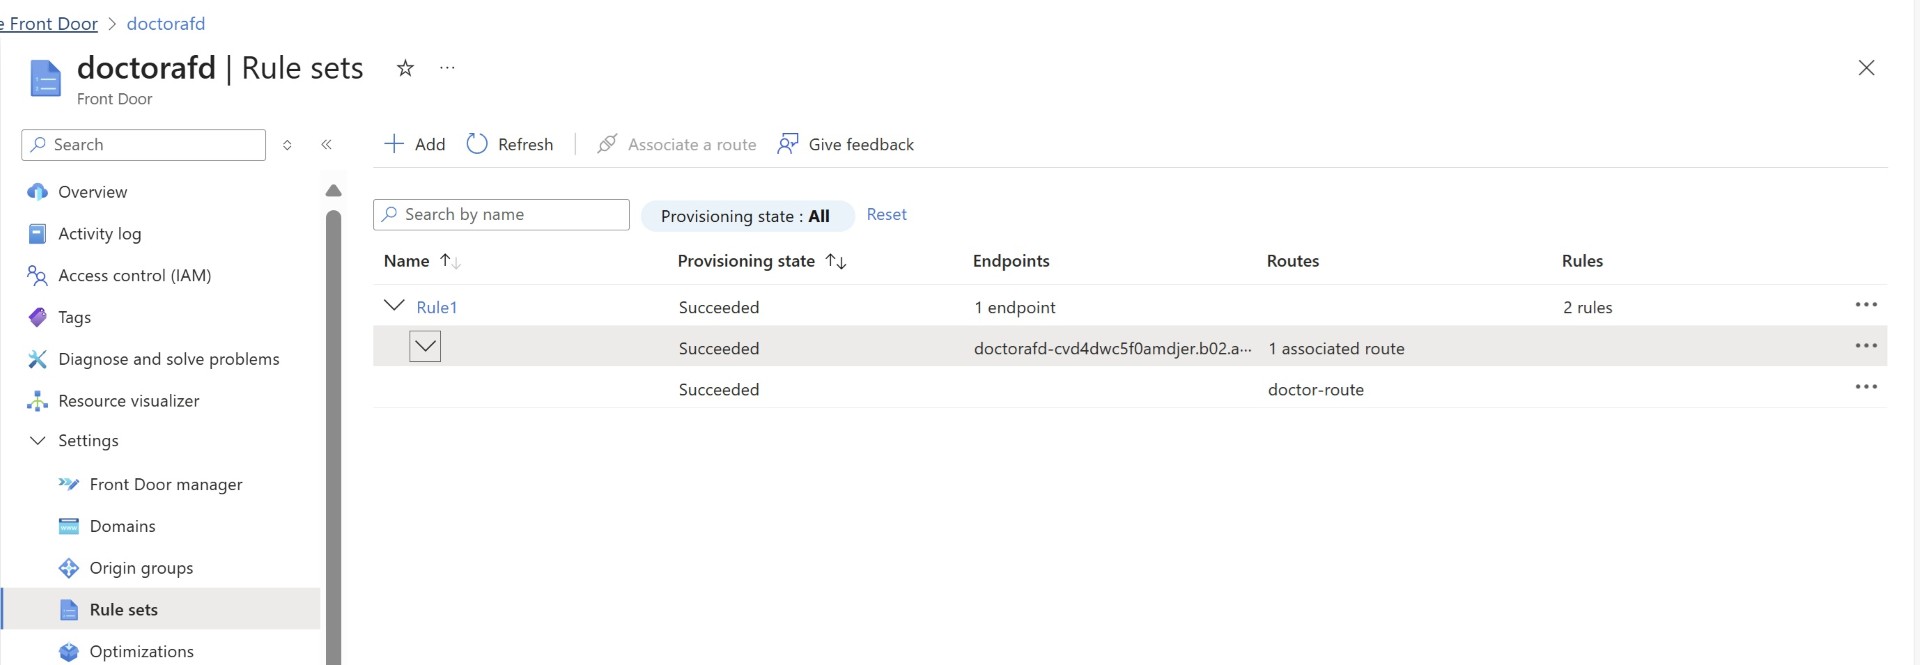Click the Access control people icon
Image resolution: width=1920 pixels, height=665 pixels.
point(37,275)
